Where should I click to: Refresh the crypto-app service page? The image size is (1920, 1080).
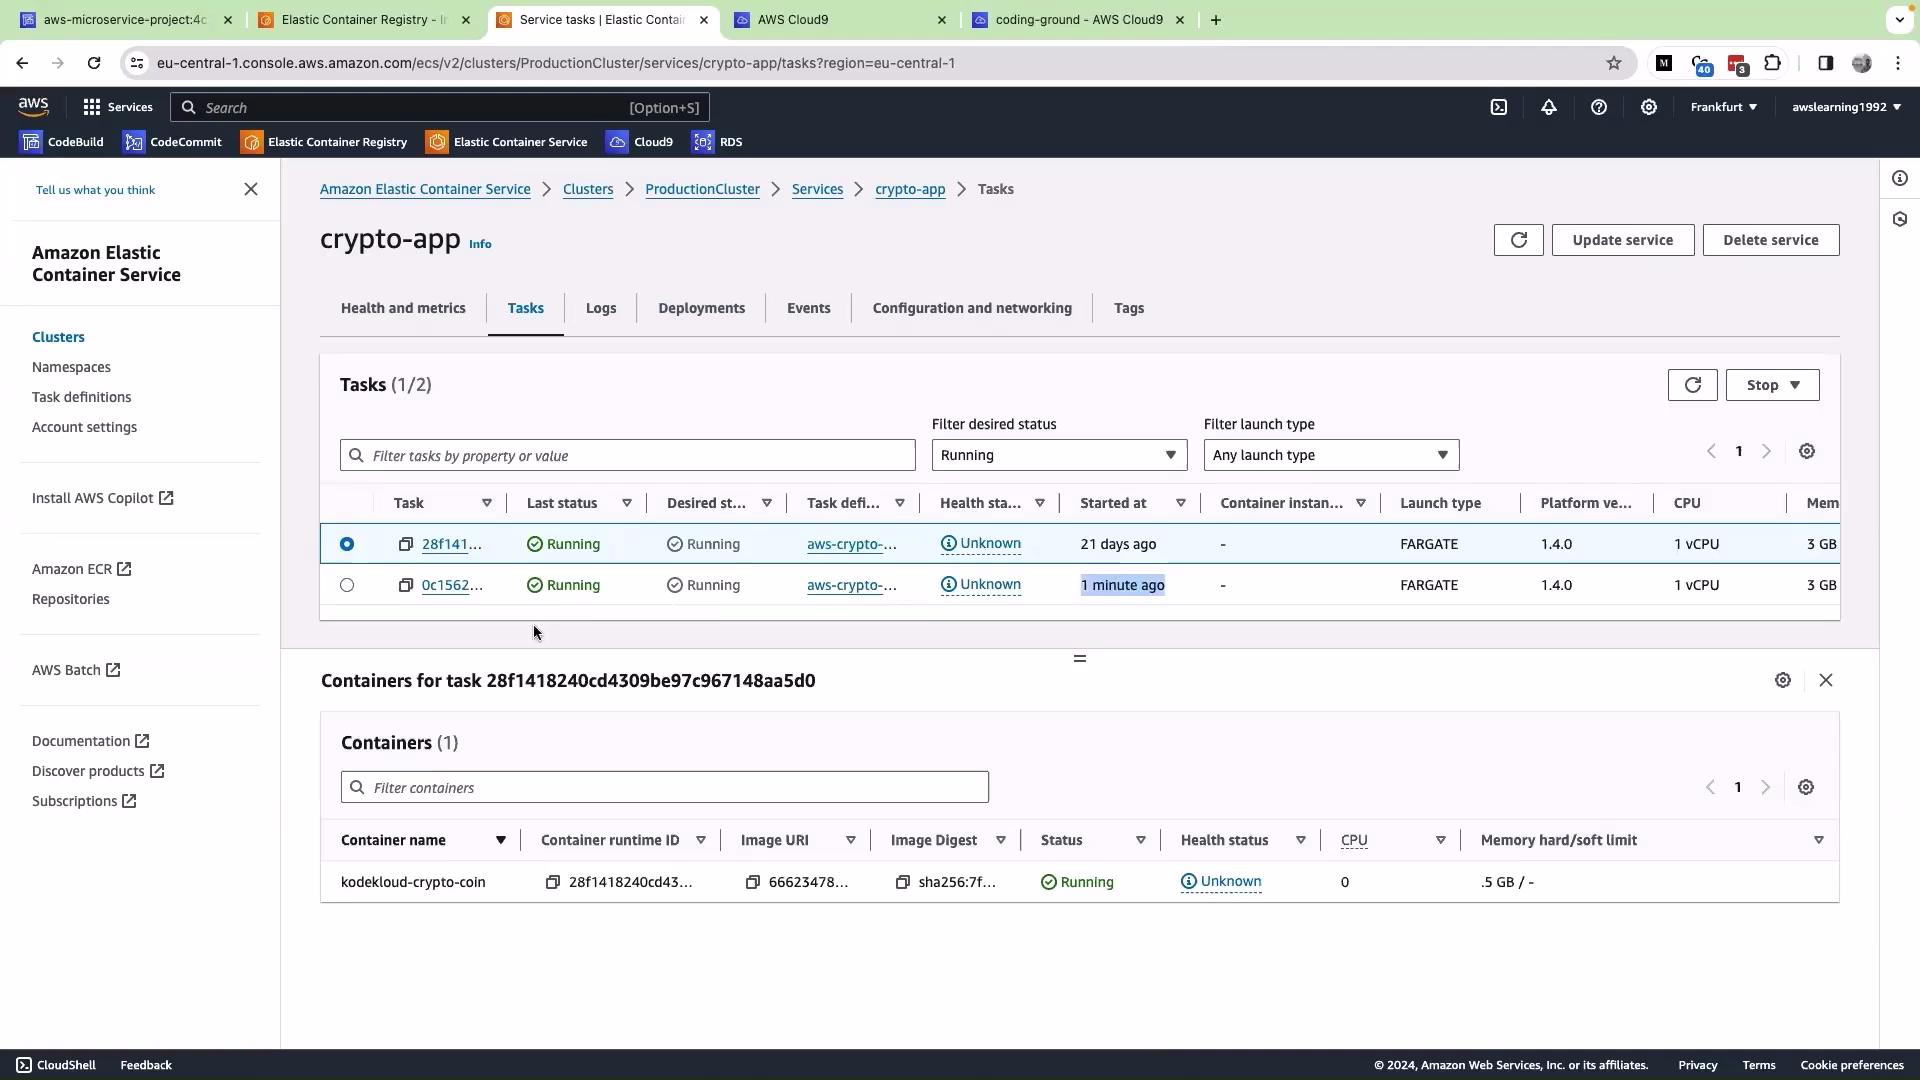[1519, 240]
